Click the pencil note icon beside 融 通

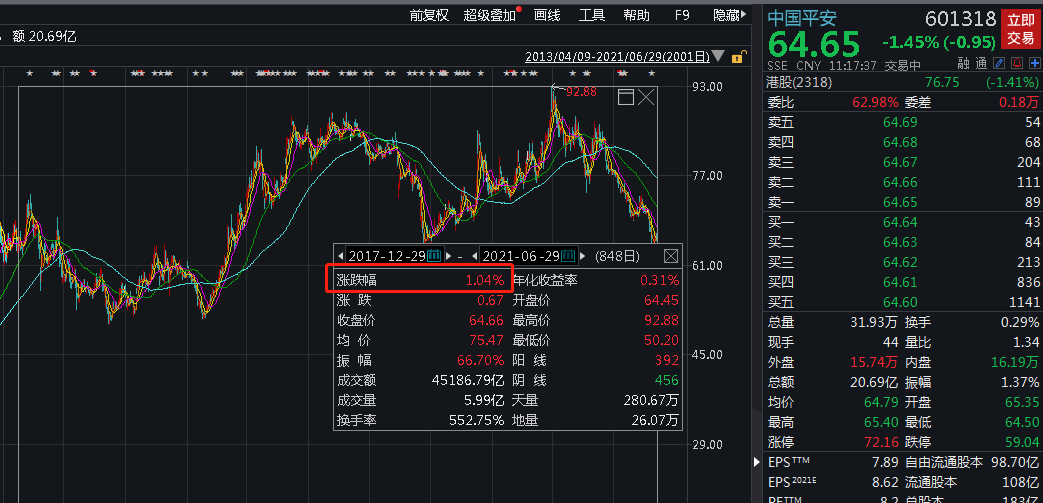pyautogui.click(x=998, y=65)
